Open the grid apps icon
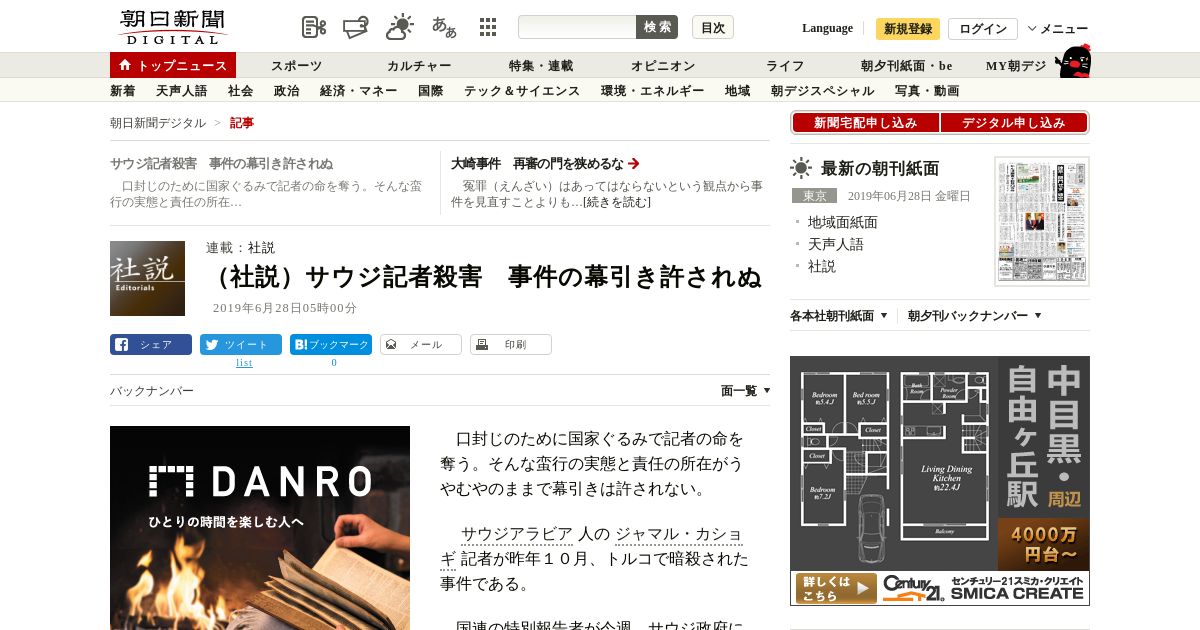Image resolution: width=1200 pixels, height=630 pixels. click(x=488, y=27)
